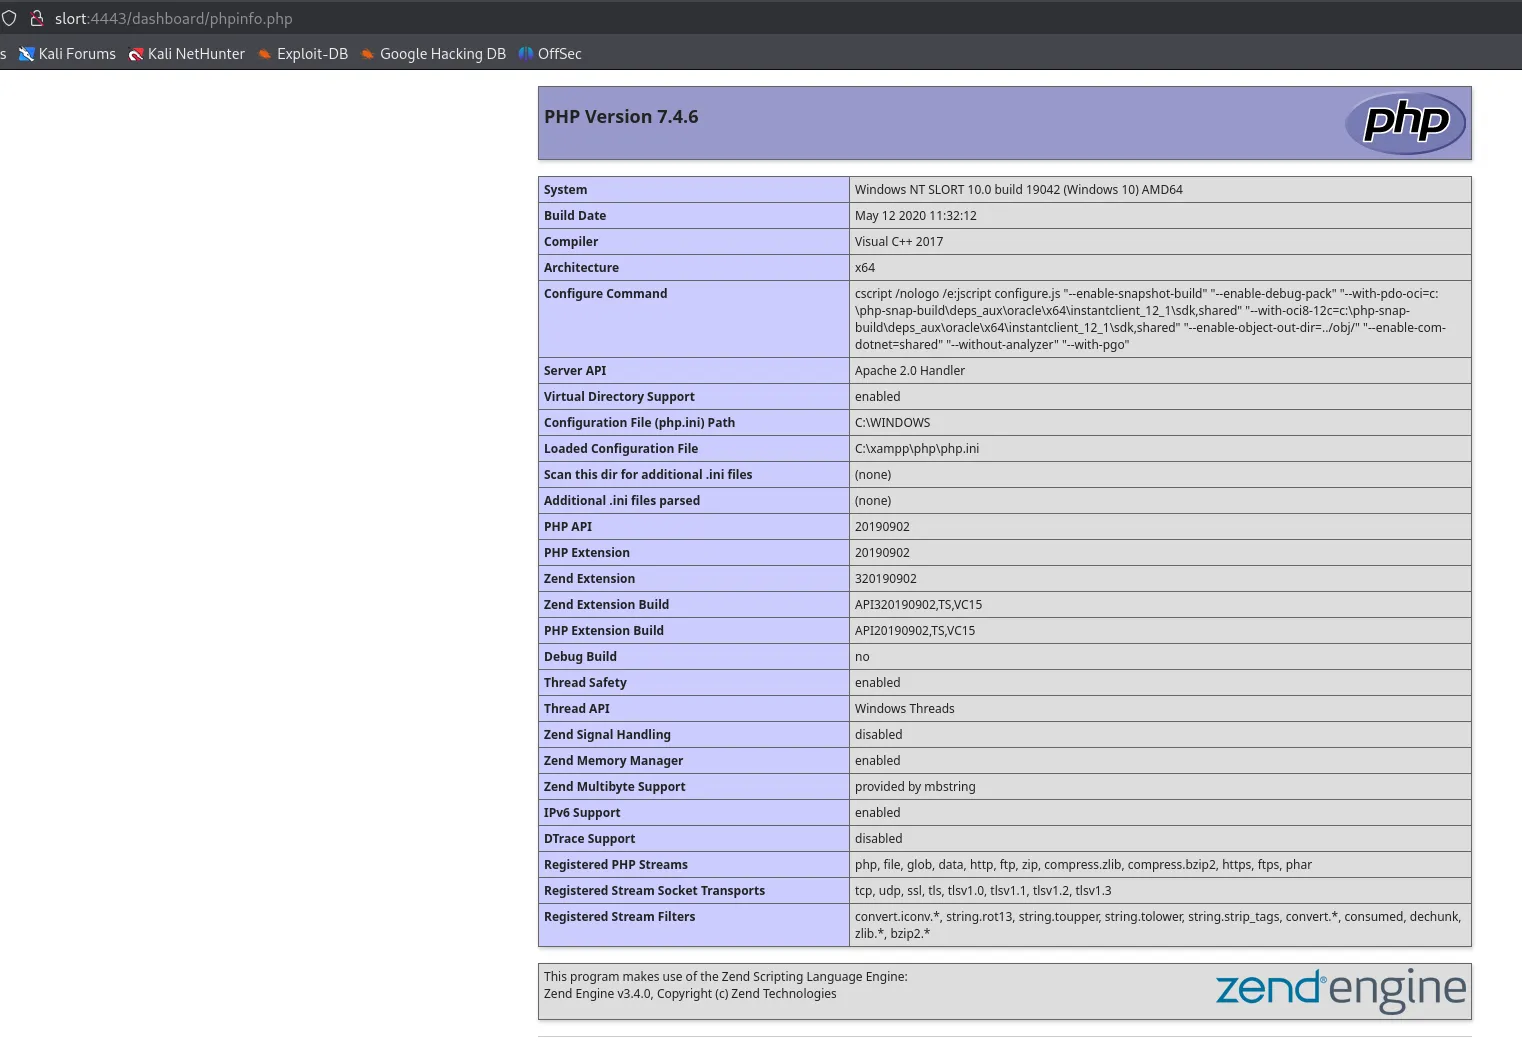Click the PHP Version 7.4.6 heading

(621, 117)
